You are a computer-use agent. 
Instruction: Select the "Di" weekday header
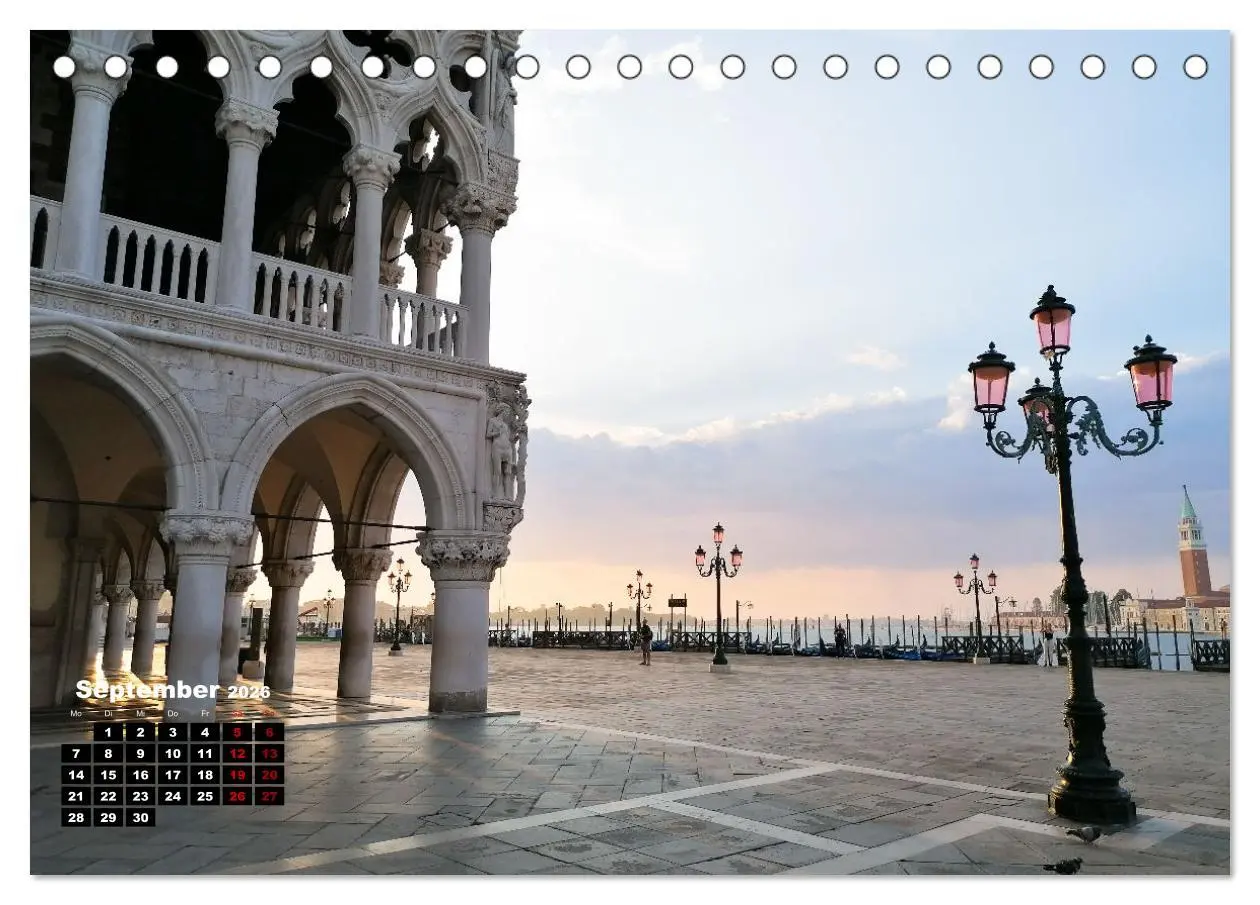108,713
